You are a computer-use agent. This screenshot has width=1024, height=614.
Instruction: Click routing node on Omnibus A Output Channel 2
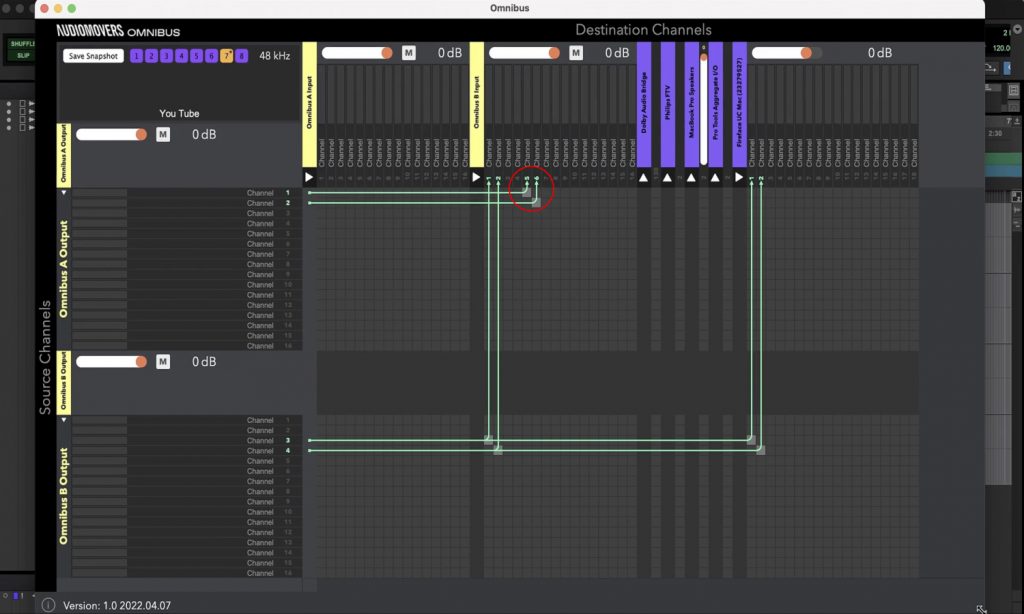[536, 203]
